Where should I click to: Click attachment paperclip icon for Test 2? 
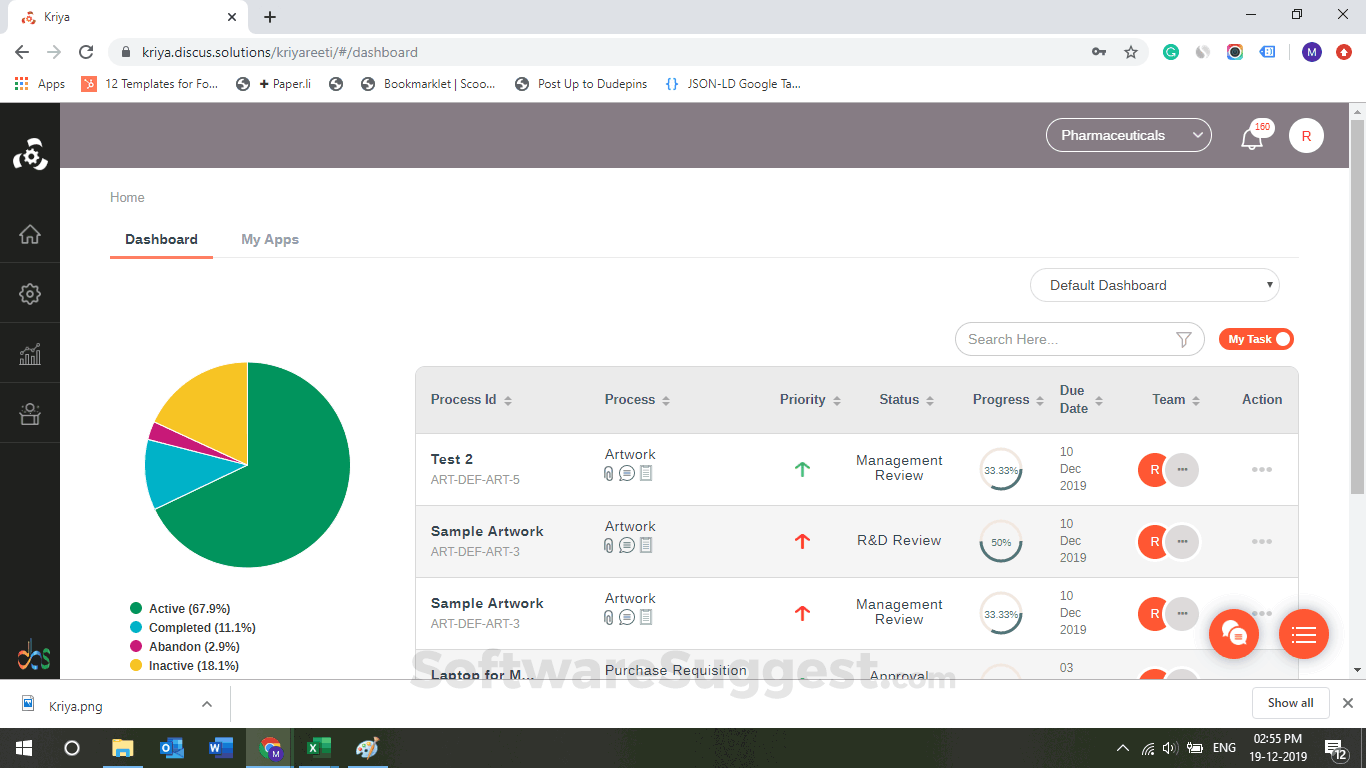pos(609,473)
